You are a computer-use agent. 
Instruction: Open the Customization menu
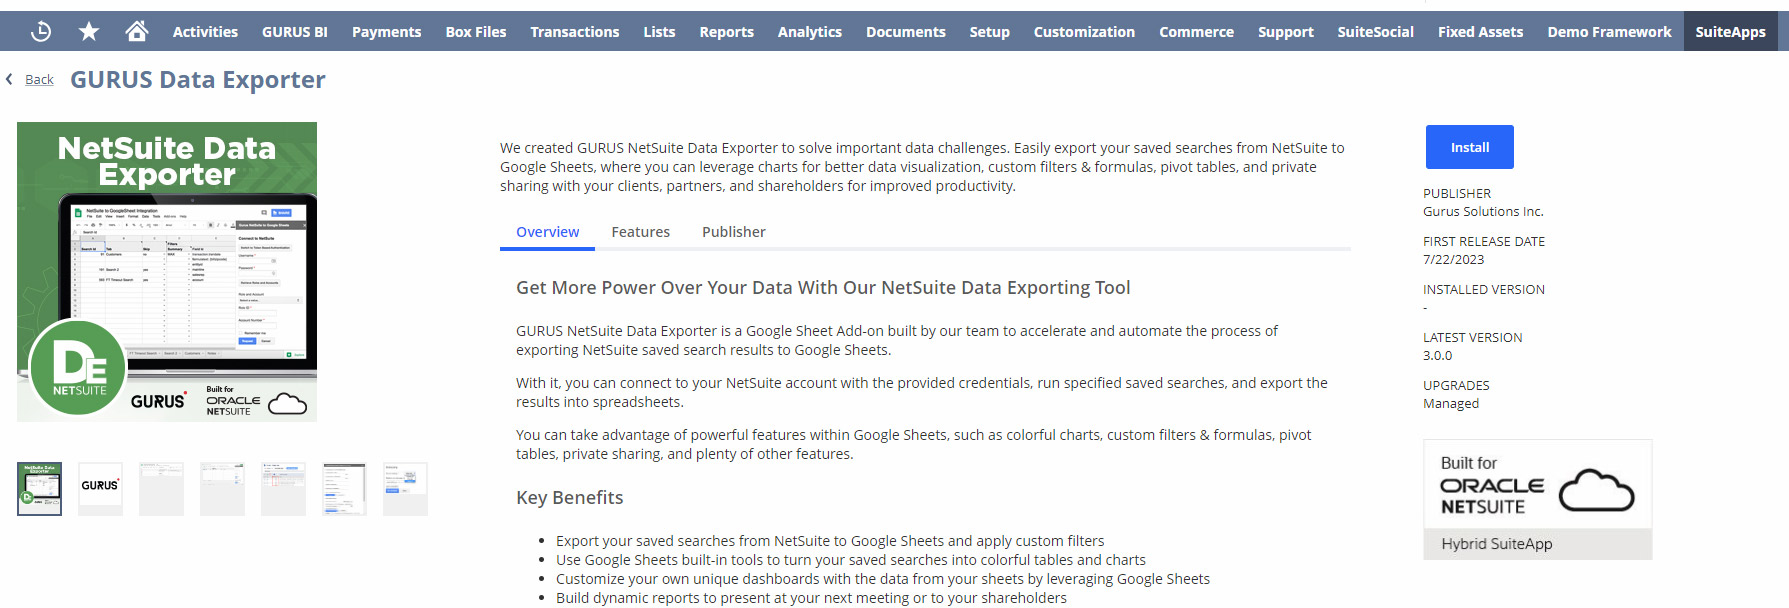(x=1084, y=31)
